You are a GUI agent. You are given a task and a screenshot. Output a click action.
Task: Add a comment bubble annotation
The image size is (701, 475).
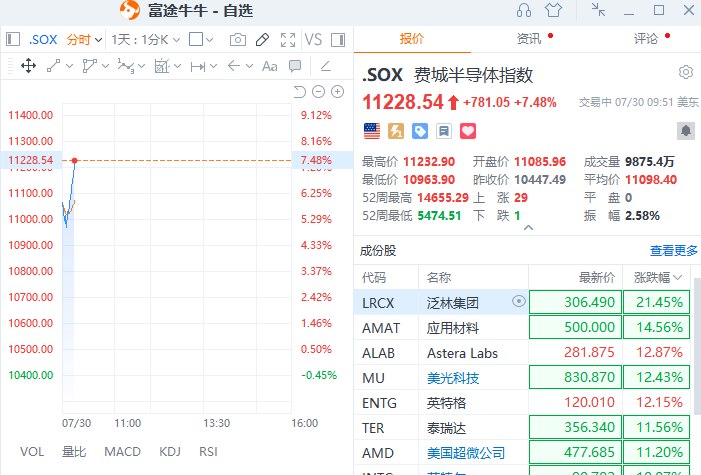click(295, 66)
